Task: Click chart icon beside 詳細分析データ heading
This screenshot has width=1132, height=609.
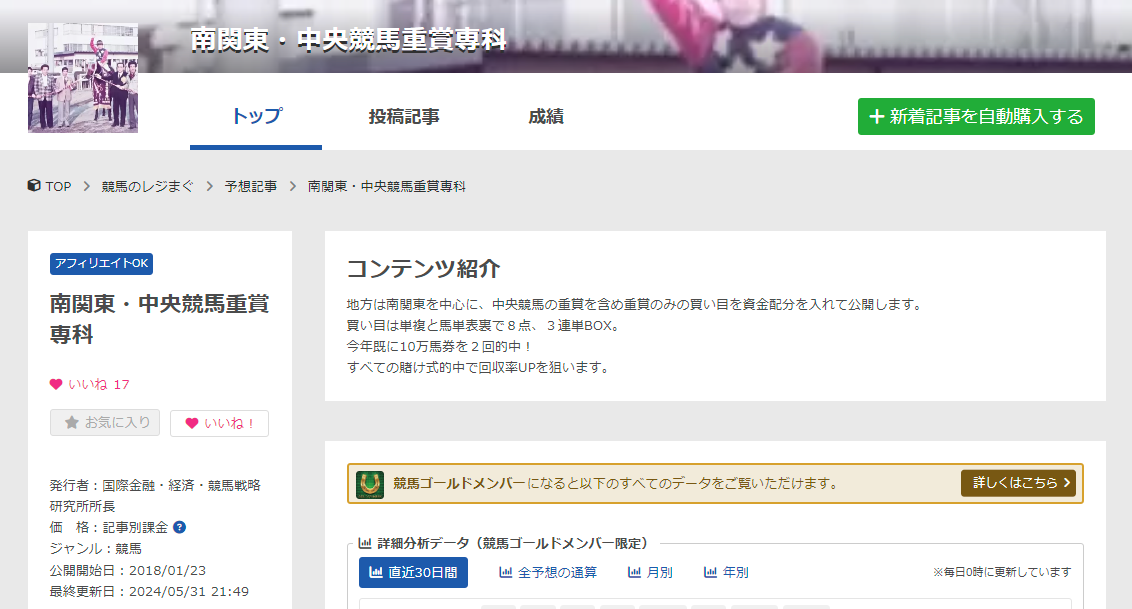Action: point(365,543)
